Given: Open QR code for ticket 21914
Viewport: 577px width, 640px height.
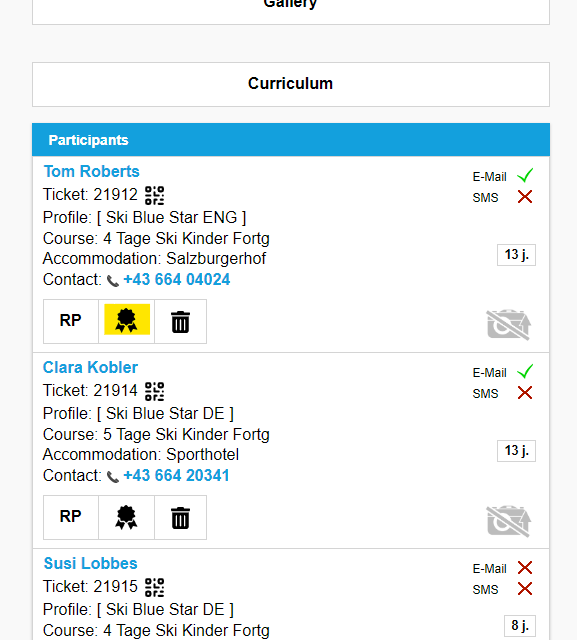Looking at the screenshot, I should (x=155, y=391).
